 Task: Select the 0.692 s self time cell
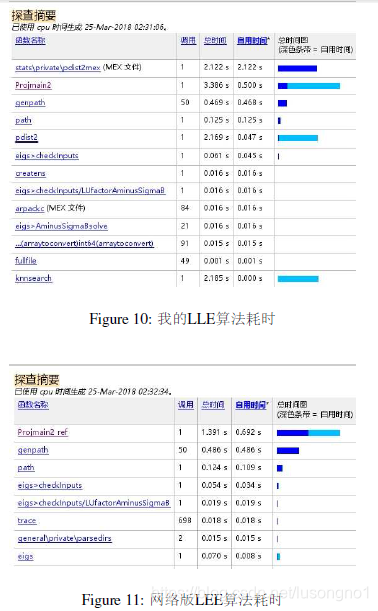248,432
